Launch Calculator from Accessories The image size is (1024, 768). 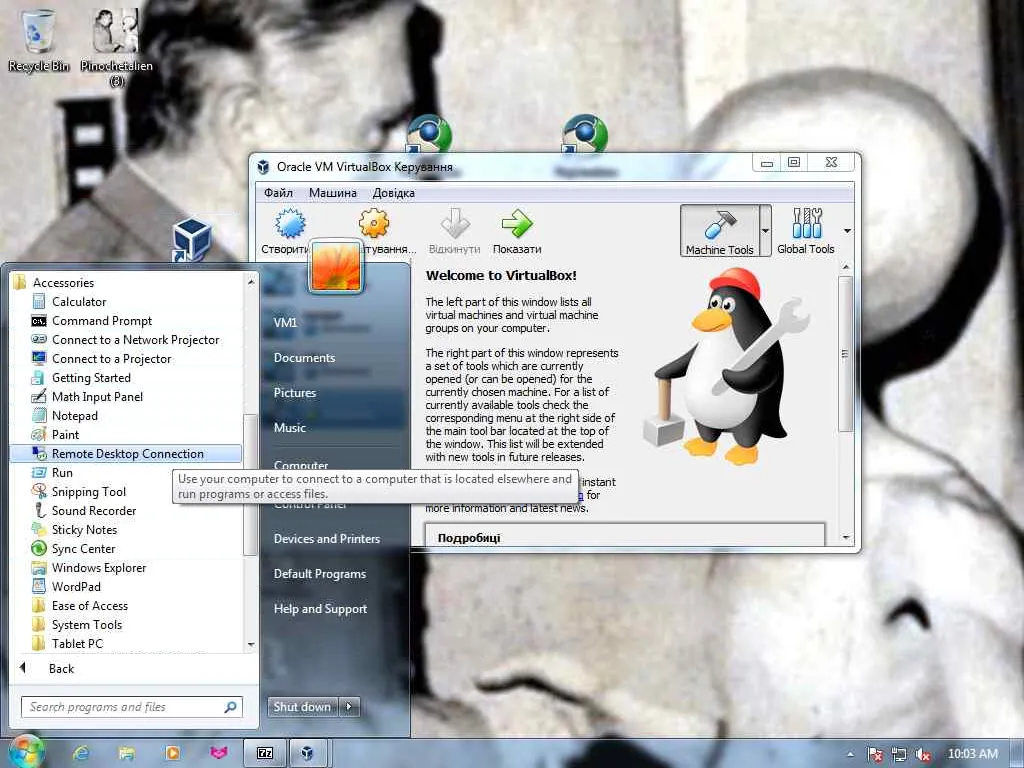pos(79,302)
